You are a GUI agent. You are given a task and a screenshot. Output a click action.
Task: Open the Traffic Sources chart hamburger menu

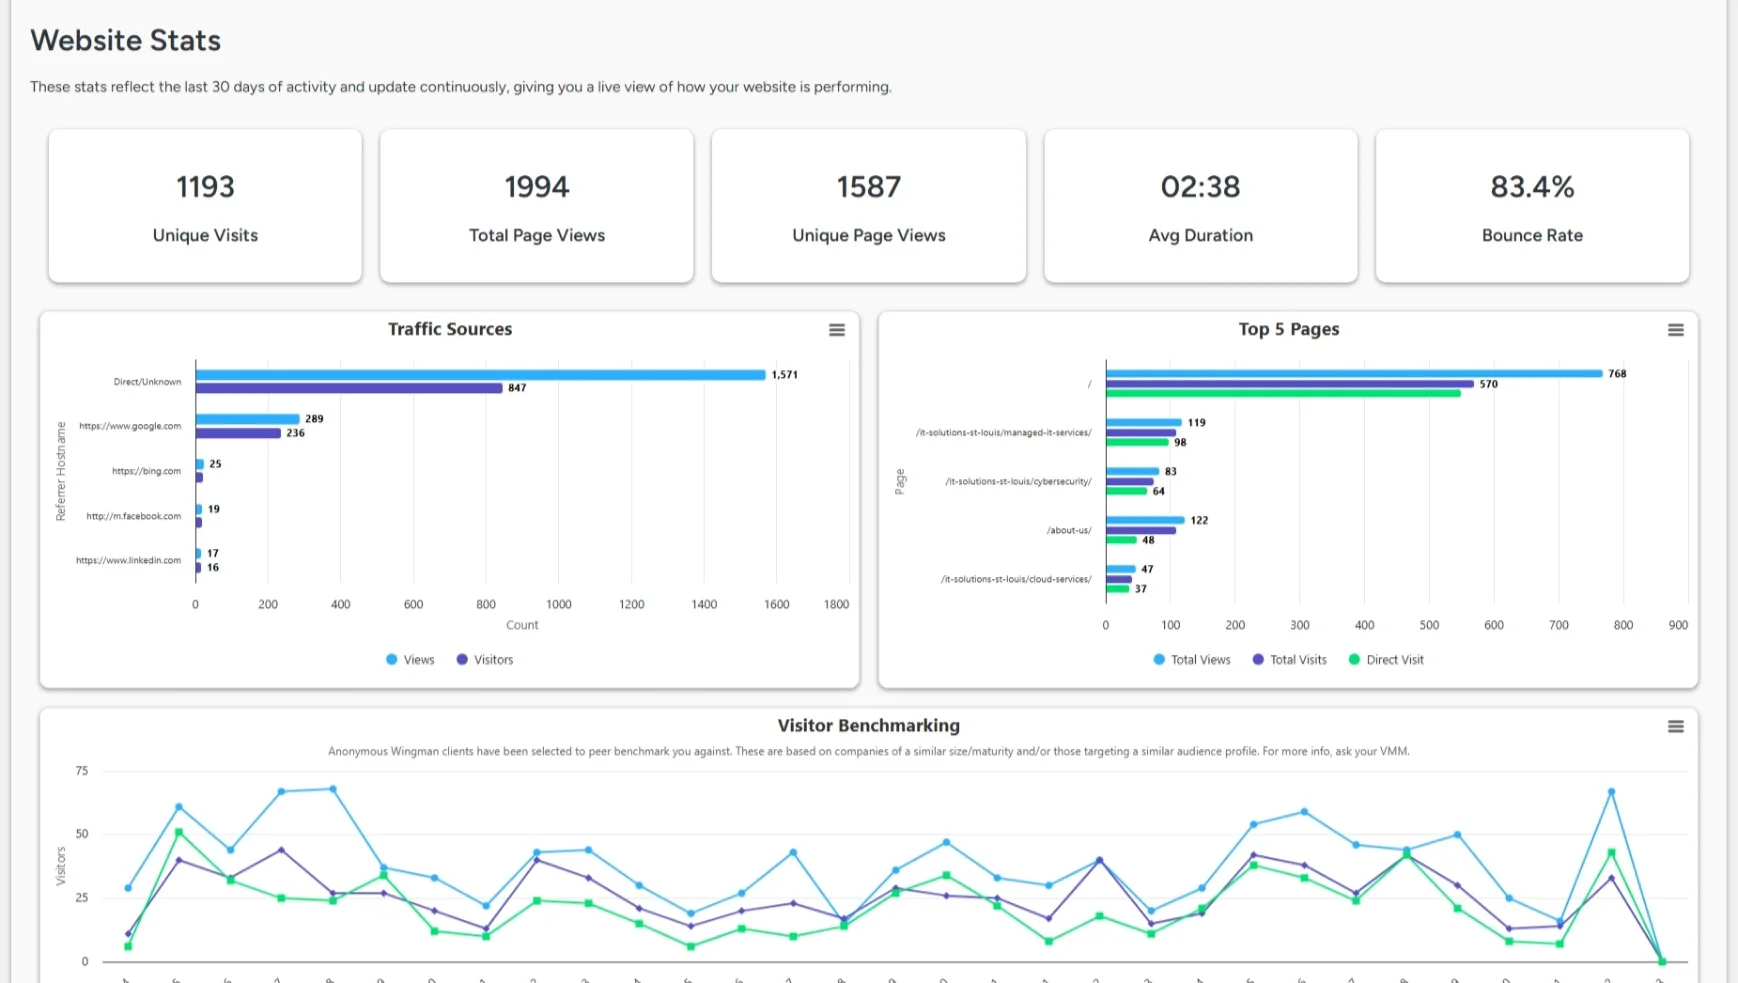836,329
